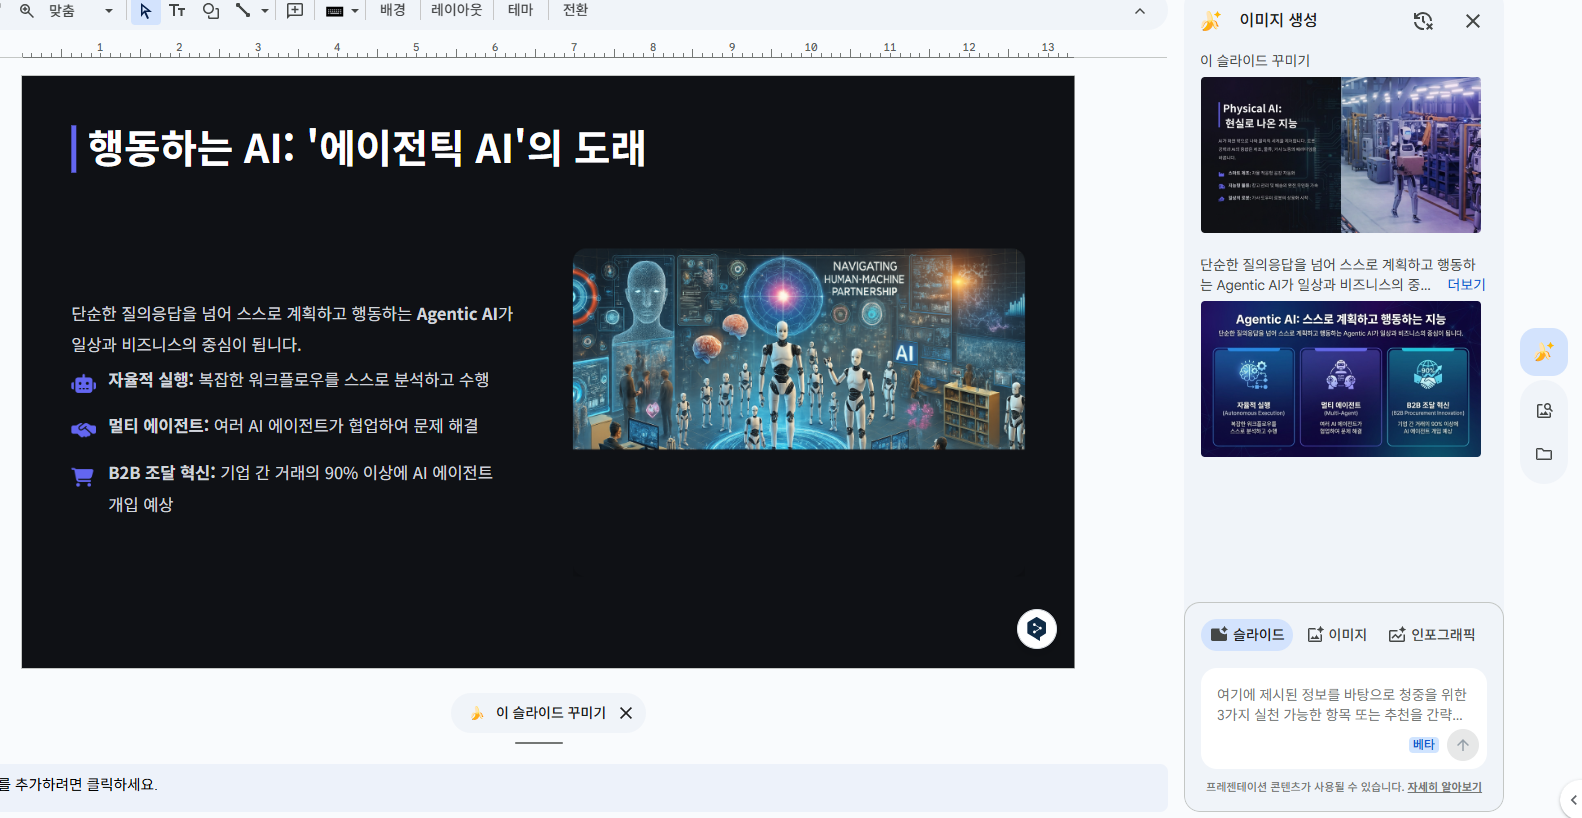Select the line drawing tool
Viewport: 1582px width, 818px height.
pos(243,11)
